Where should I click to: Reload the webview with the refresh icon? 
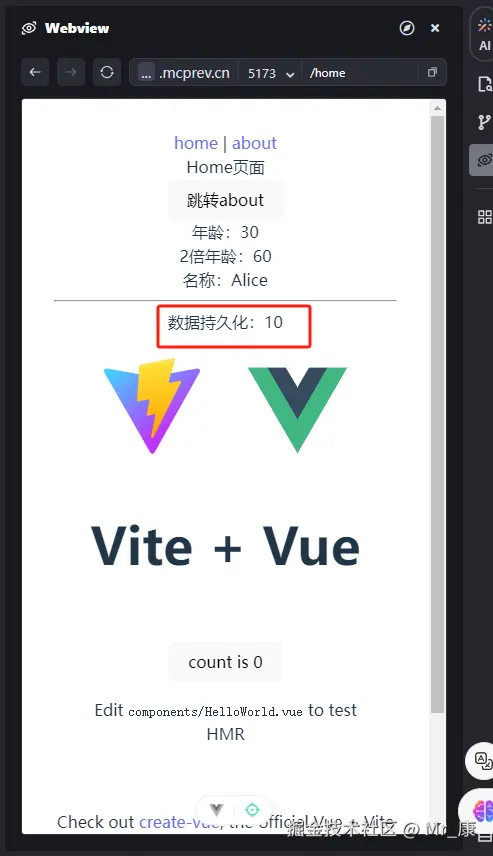pyautogui.click(x=107, y=72)
